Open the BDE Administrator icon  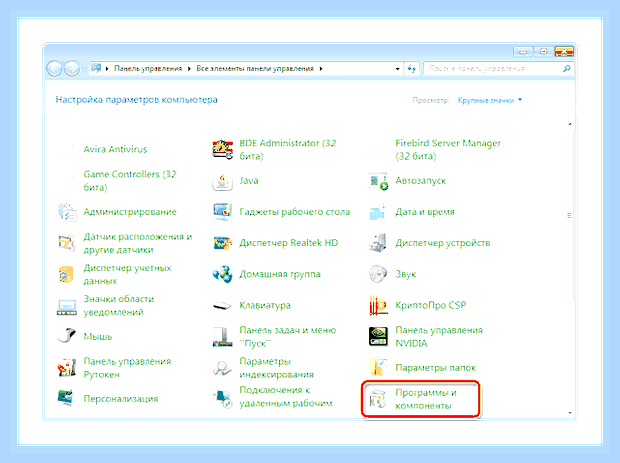222,149
